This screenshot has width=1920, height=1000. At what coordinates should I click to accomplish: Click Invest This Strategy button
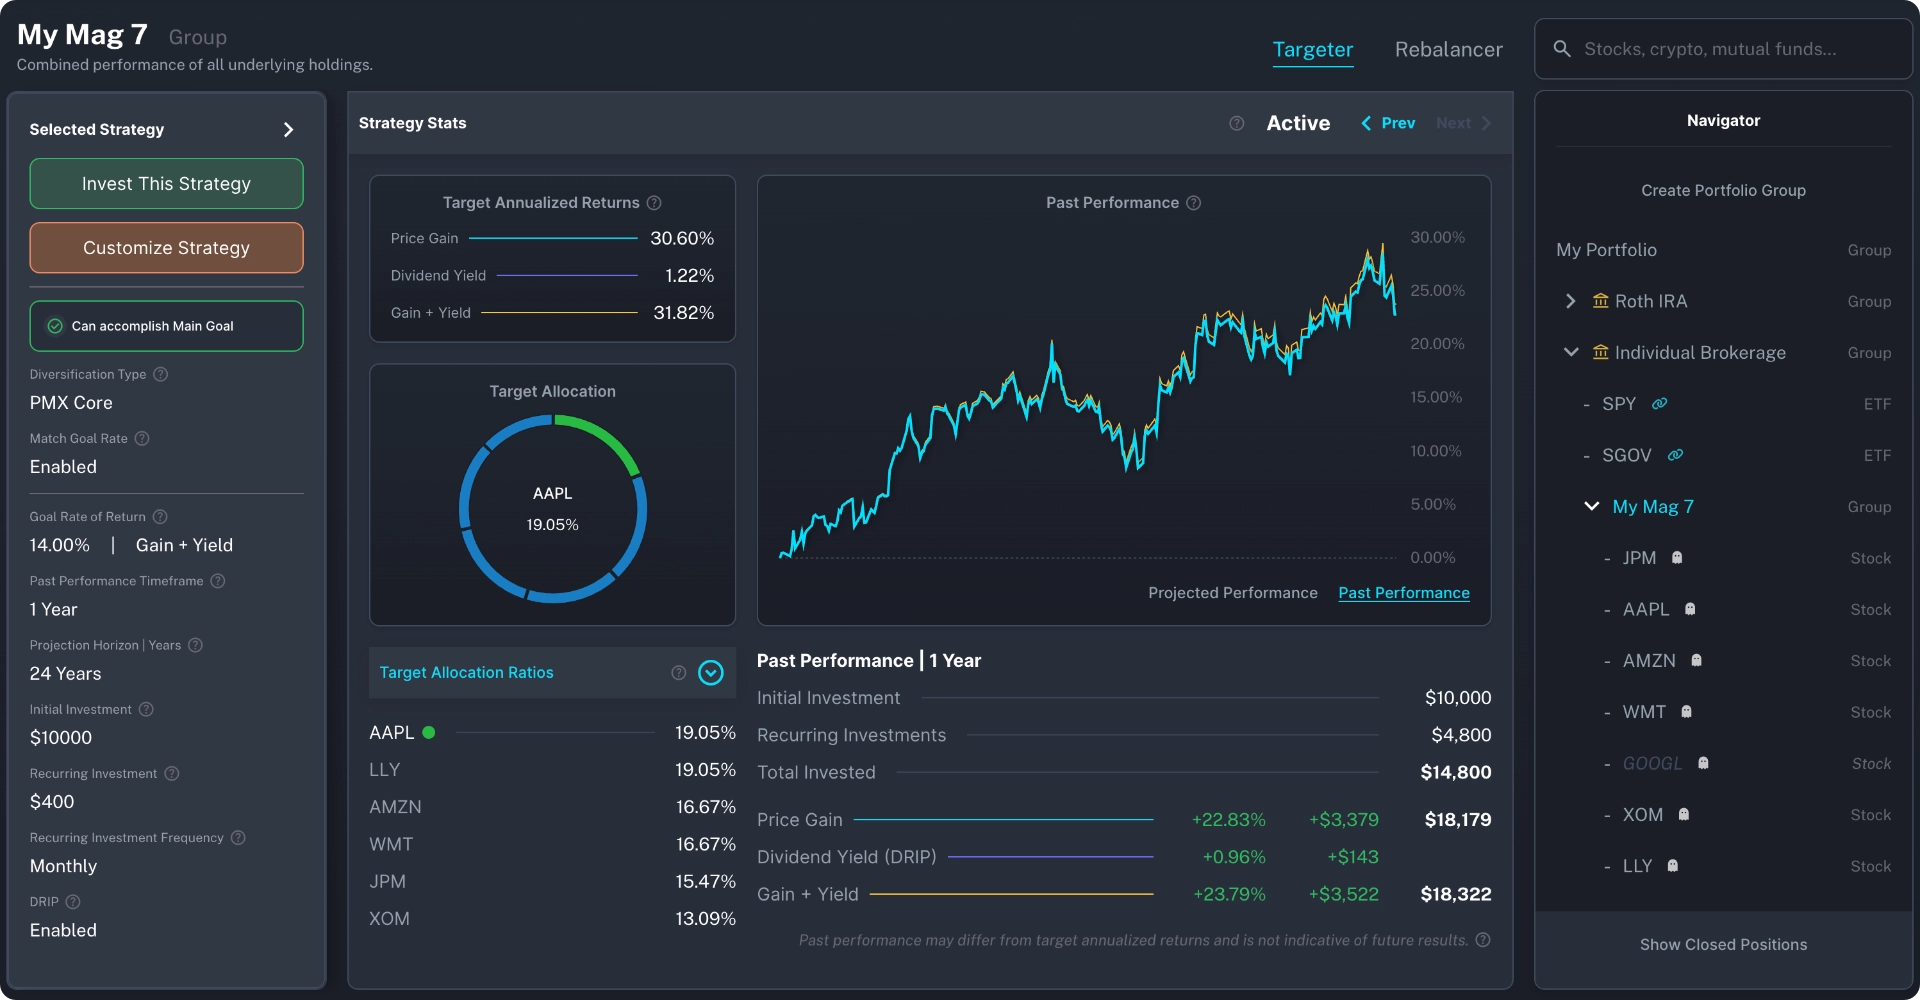coord(166,184)
